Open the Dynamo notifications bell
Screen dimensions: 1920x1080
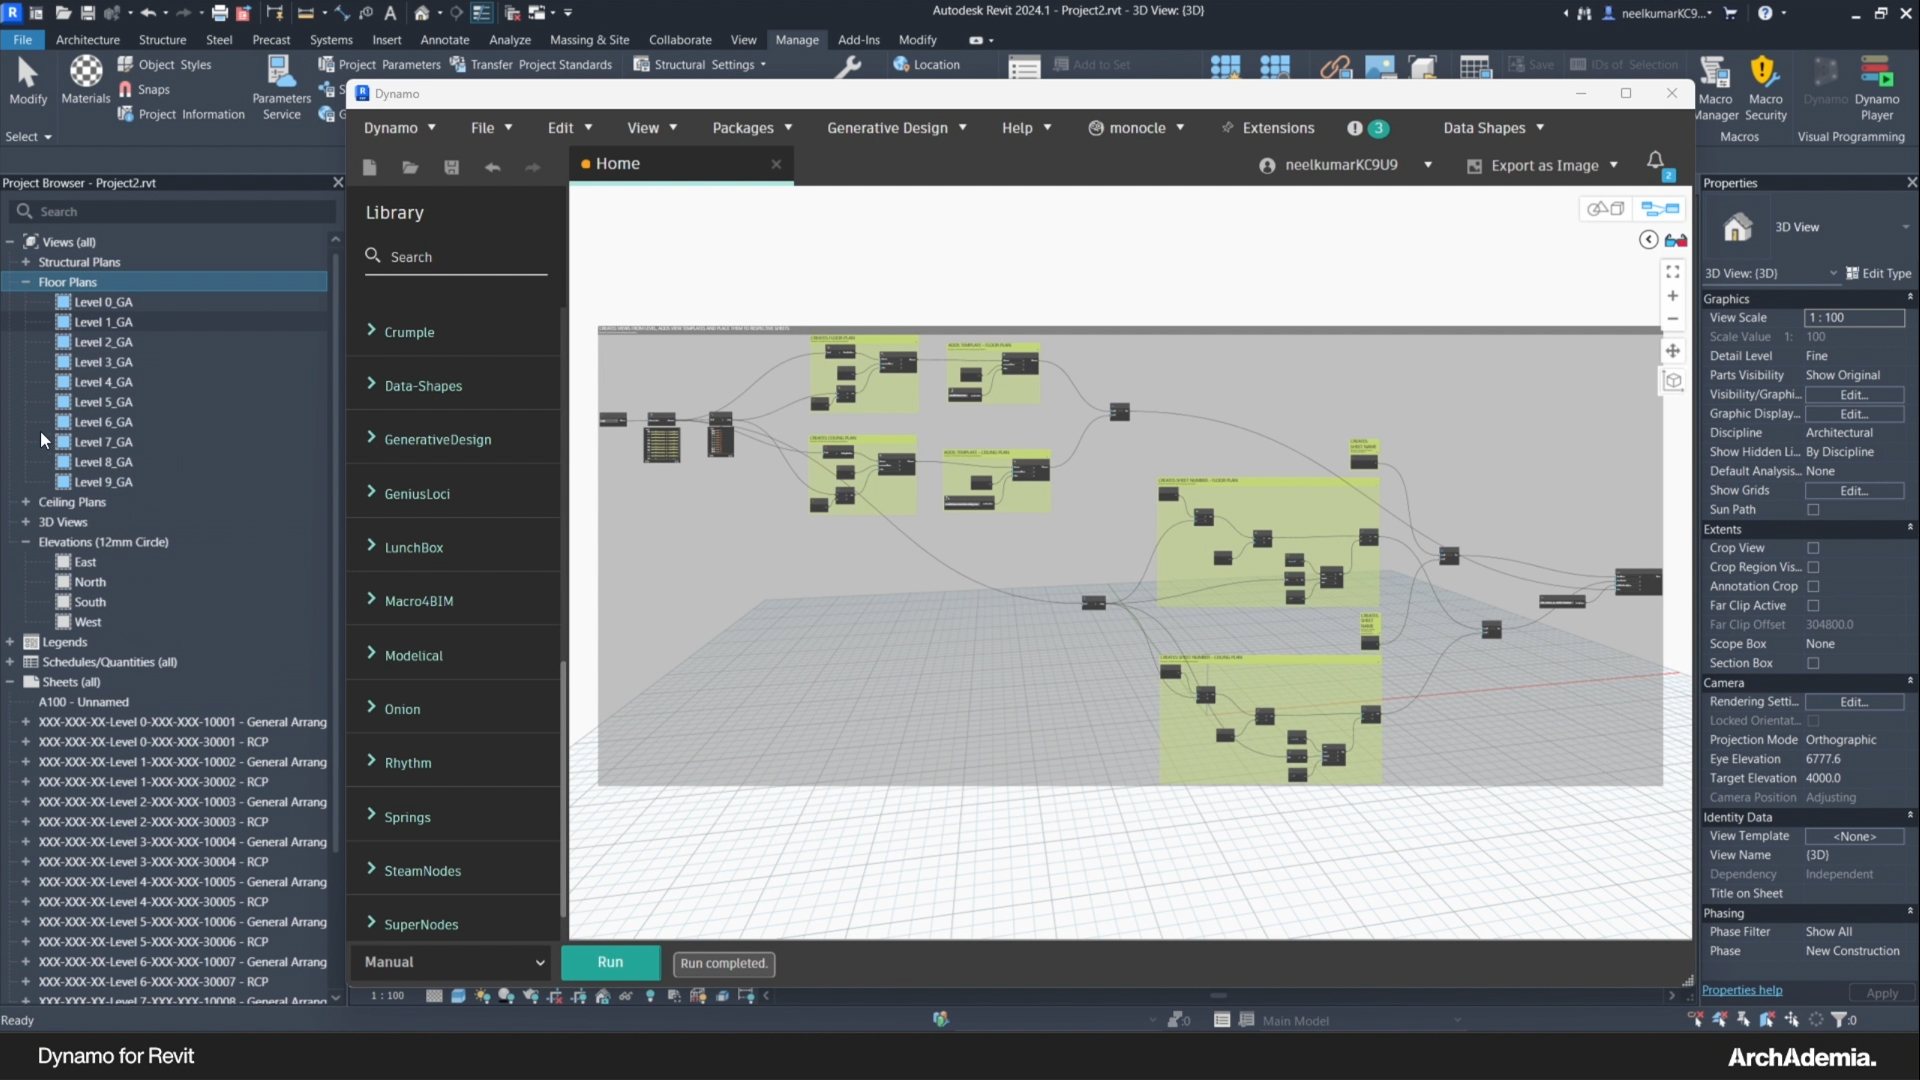(1655, 161)
